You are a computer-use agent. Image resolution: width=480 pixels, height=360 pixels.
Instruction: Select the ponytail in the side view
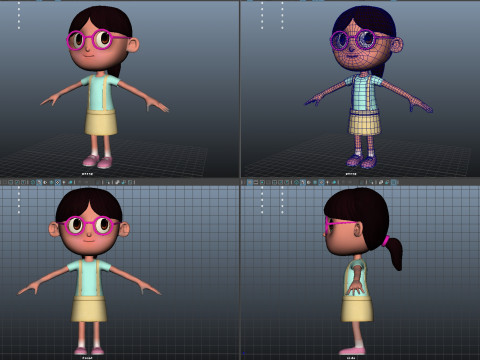395,253
